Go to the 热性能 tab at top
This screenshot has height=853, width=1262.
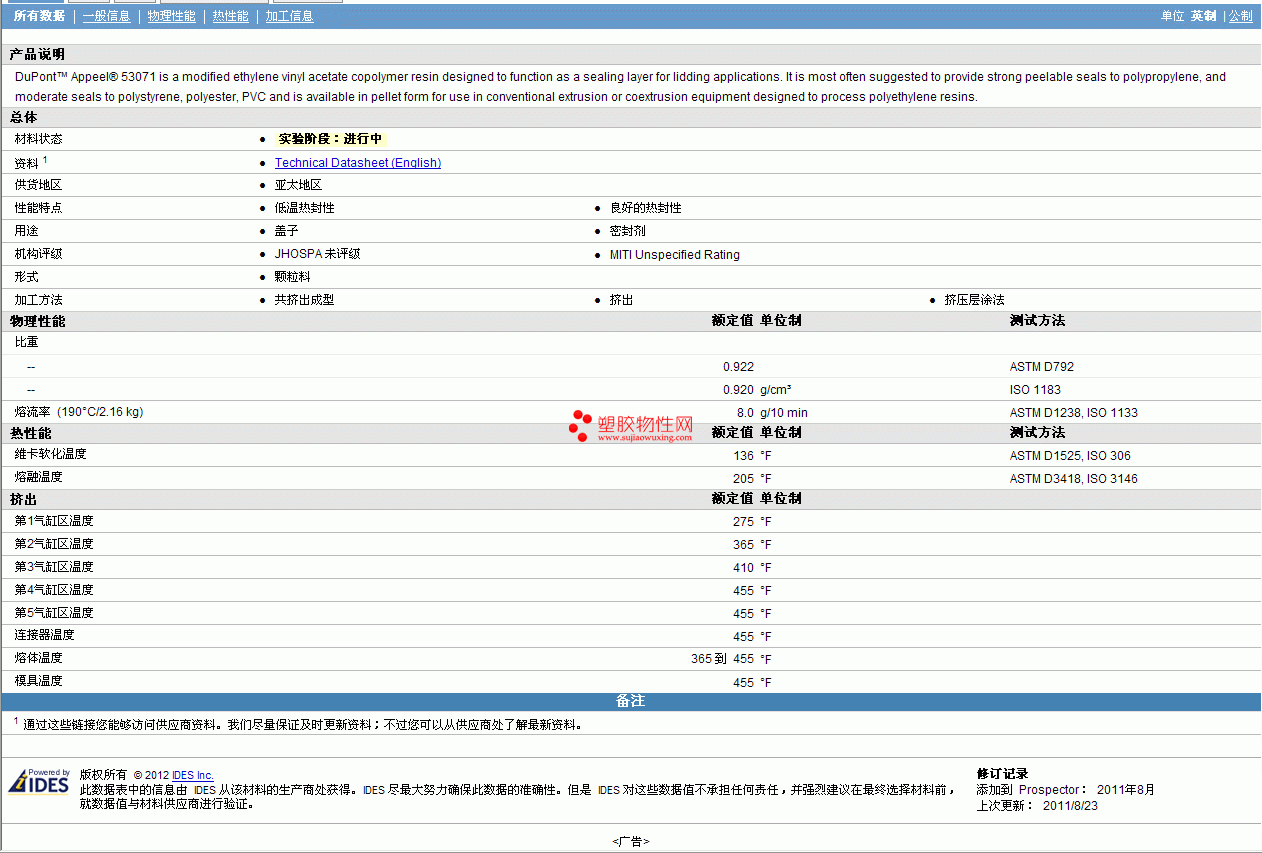click(231, 16)
